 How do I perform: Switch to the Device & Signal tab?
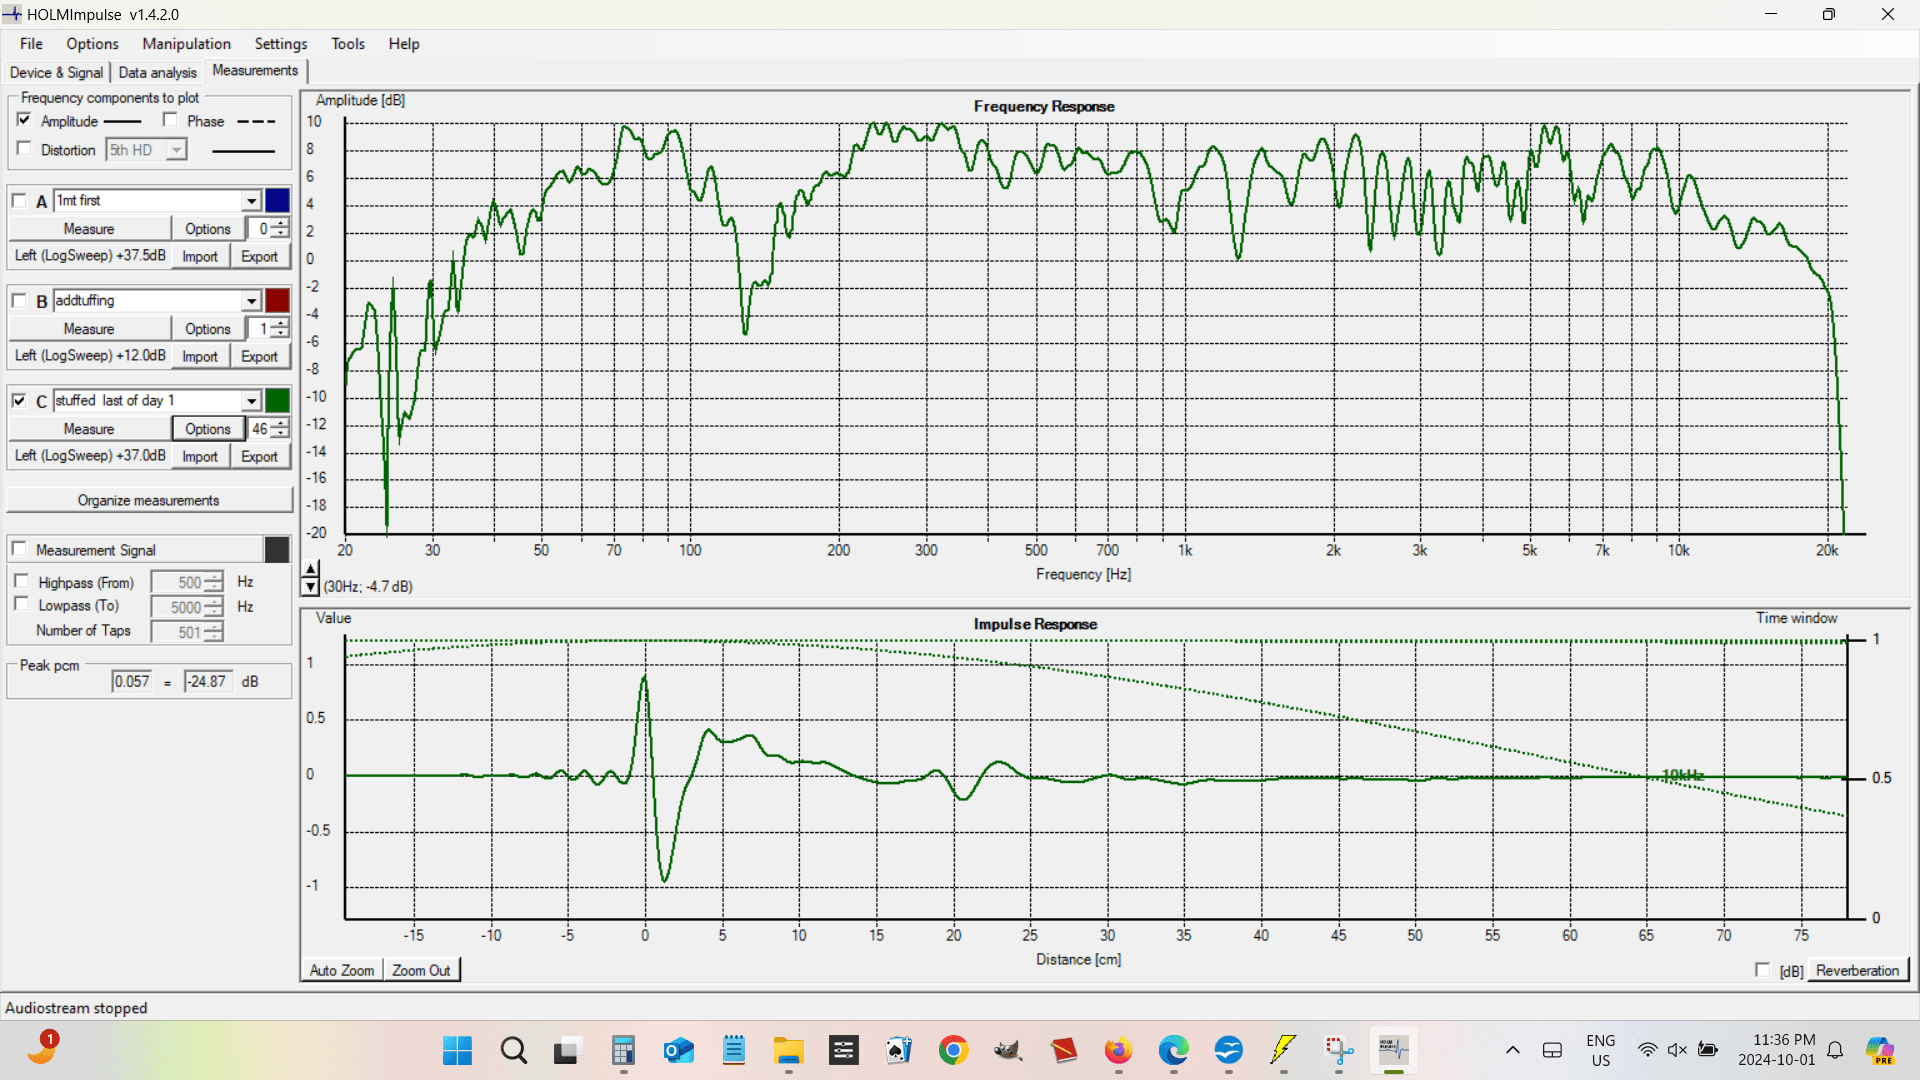(56, 72)
